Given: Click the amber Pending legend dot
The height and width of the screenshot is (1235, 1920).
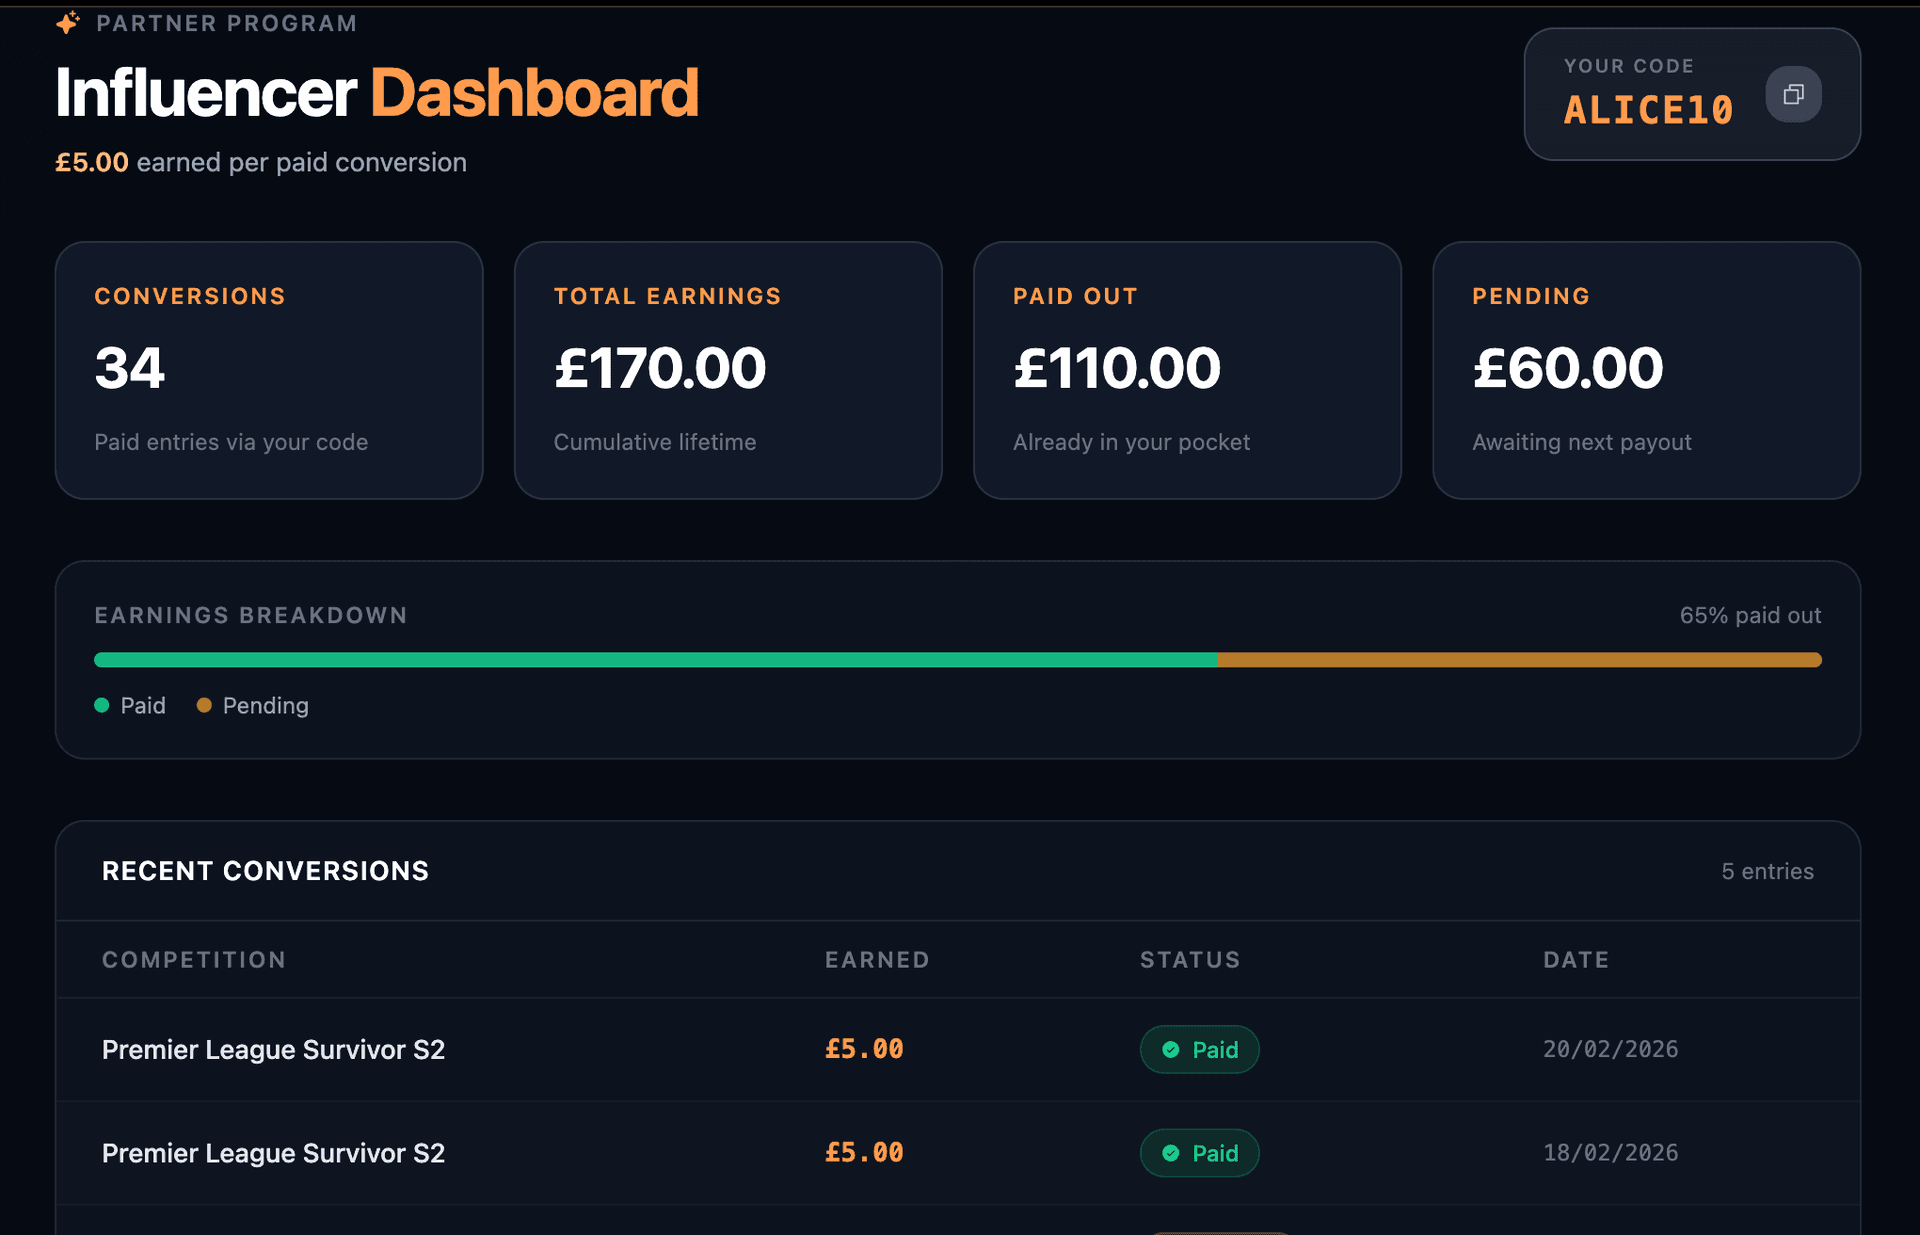Looking at the screenshot, I should tap(204, 705).
